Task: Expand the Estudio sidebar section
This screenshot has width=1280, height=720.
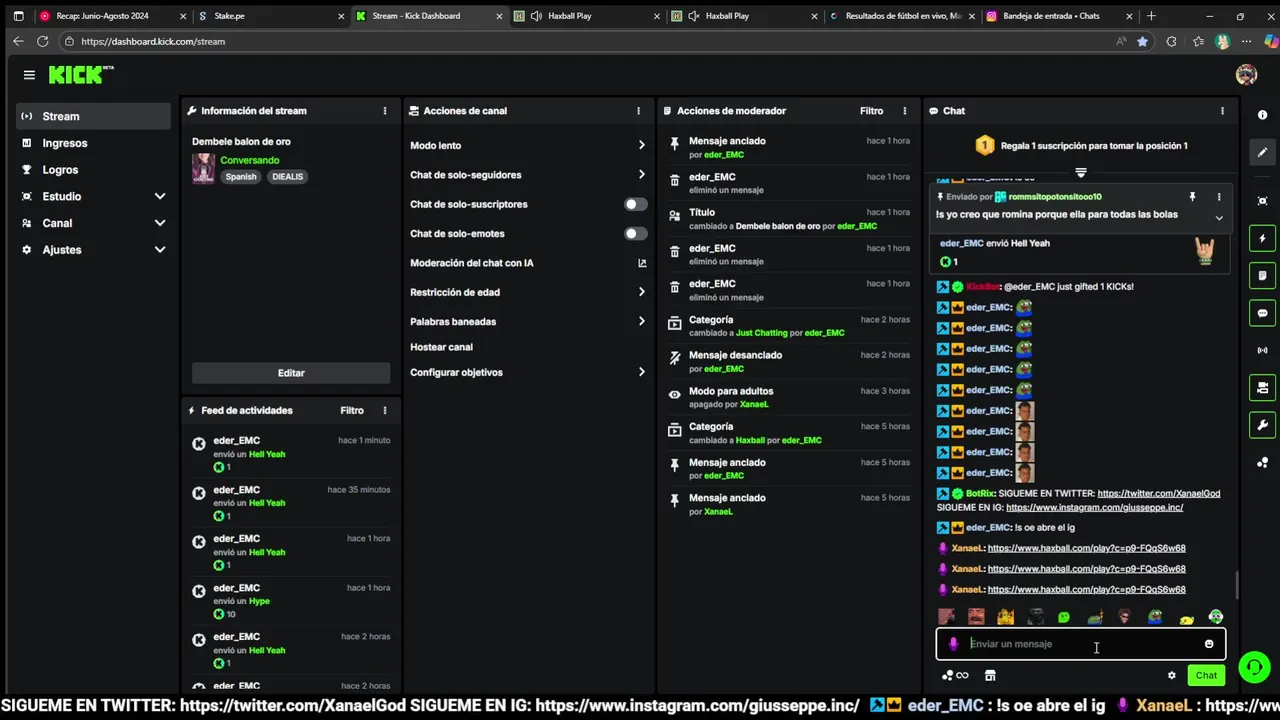Action: click(x=160, y=196)
